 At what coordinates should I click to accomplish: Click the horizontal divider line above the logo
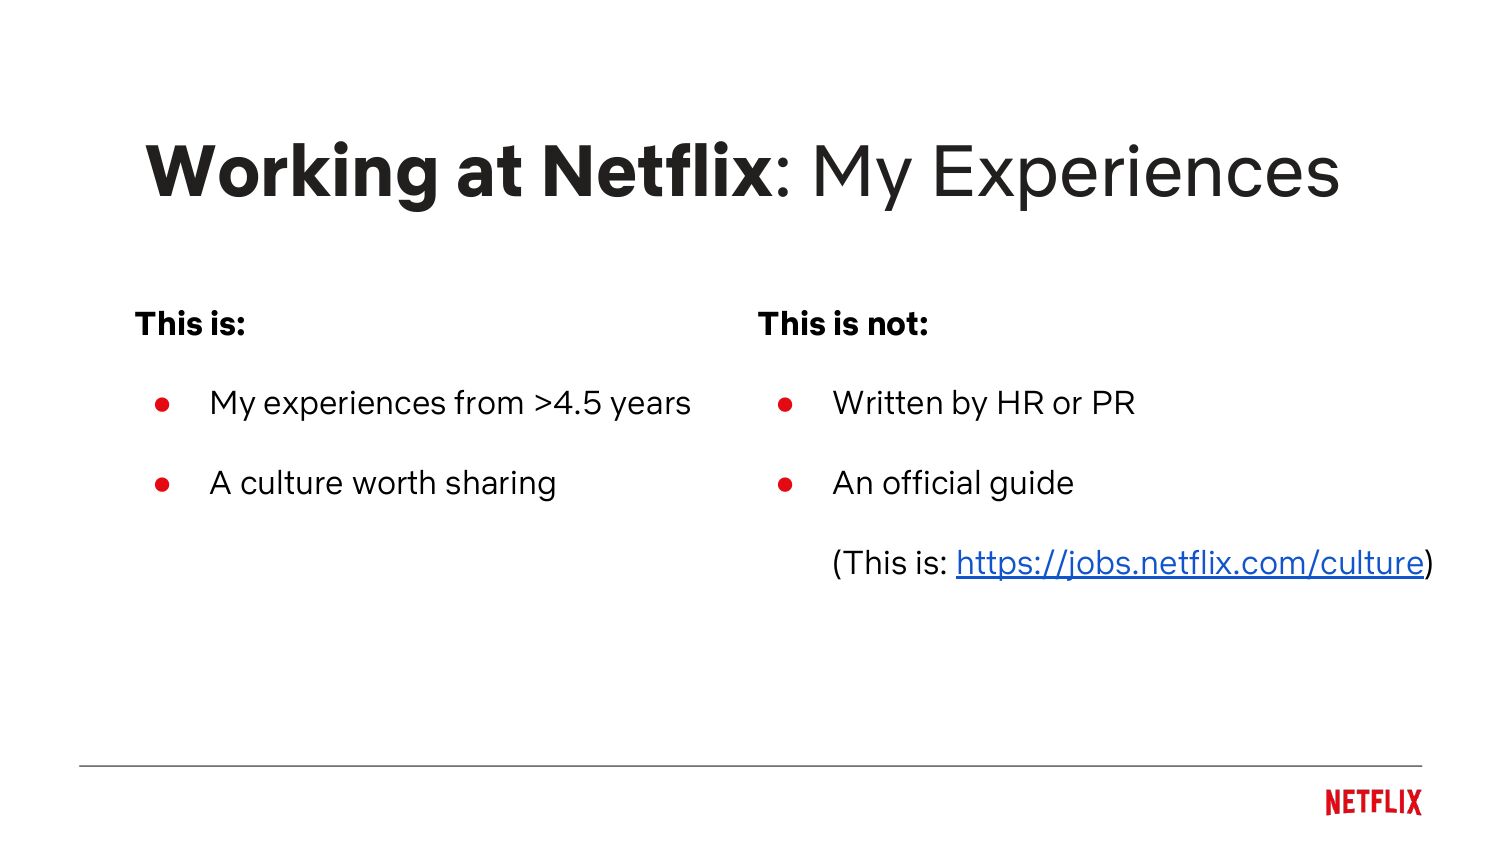[750, 766]
